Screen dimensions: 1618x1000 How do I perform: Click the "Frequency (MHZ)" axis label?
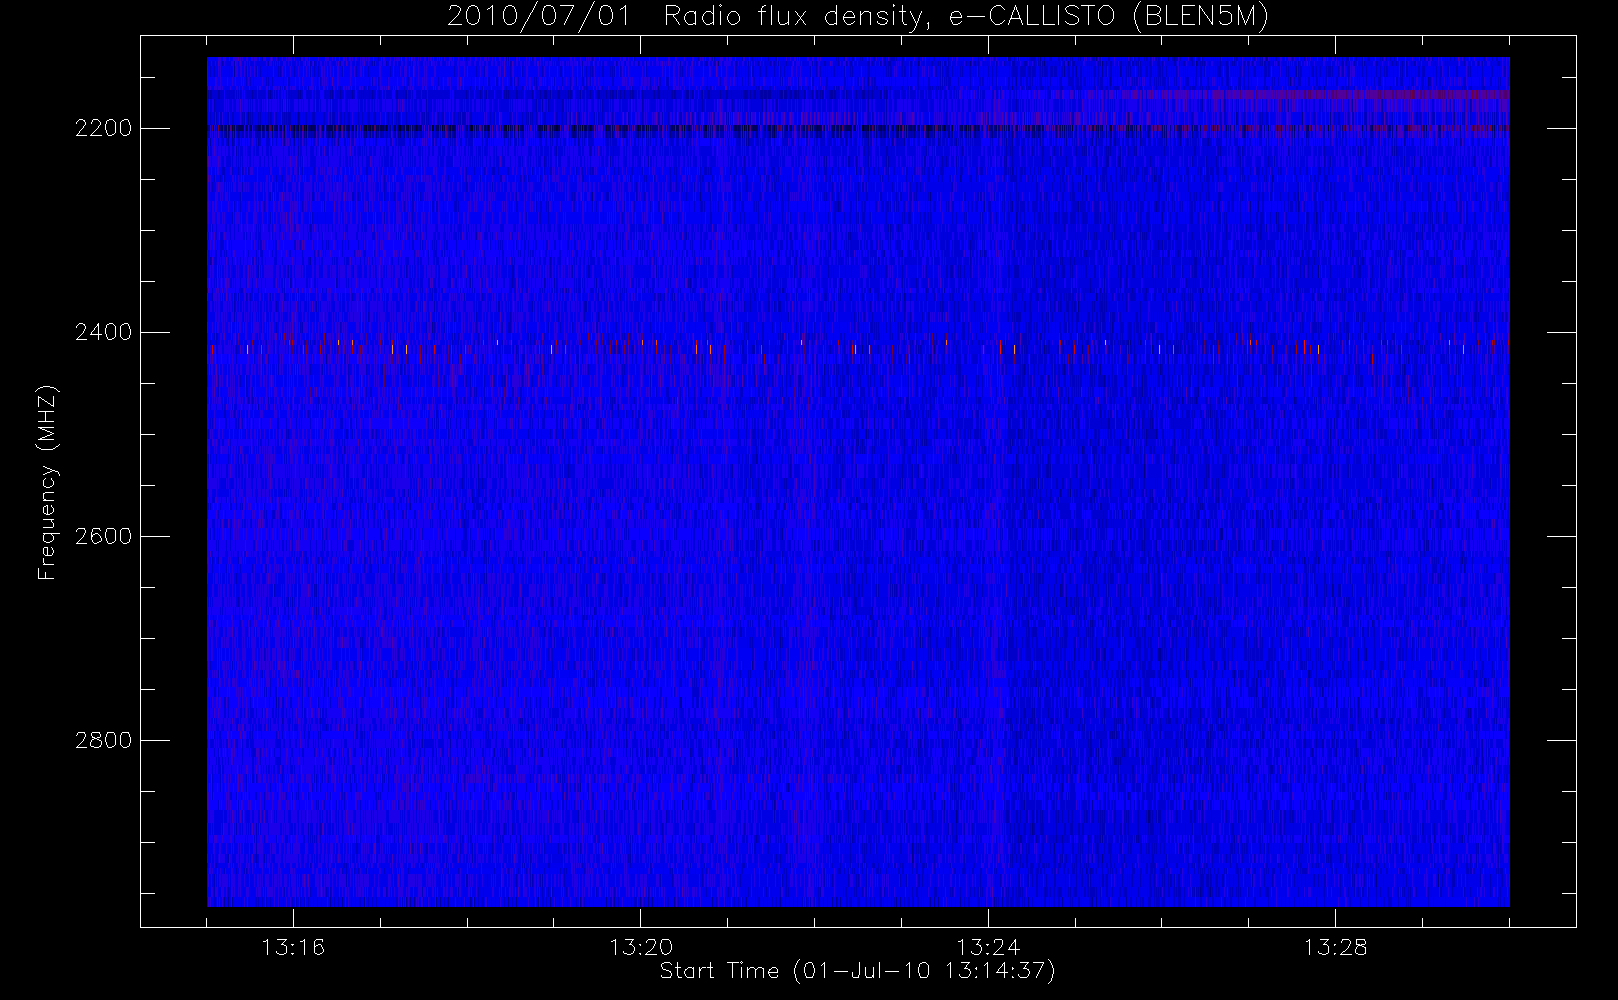[x=47, y=482]
